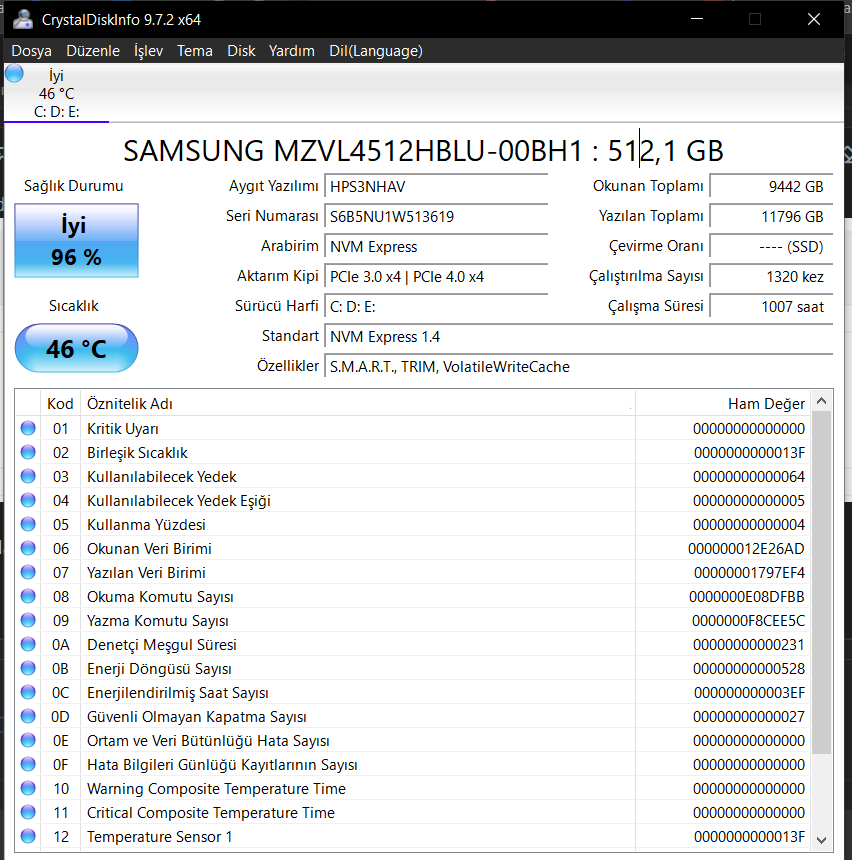Screen dimensions: 852x860
Task: Select the Kullanma Yüzdesi attribute name
Action: click(x=146, y=525)
